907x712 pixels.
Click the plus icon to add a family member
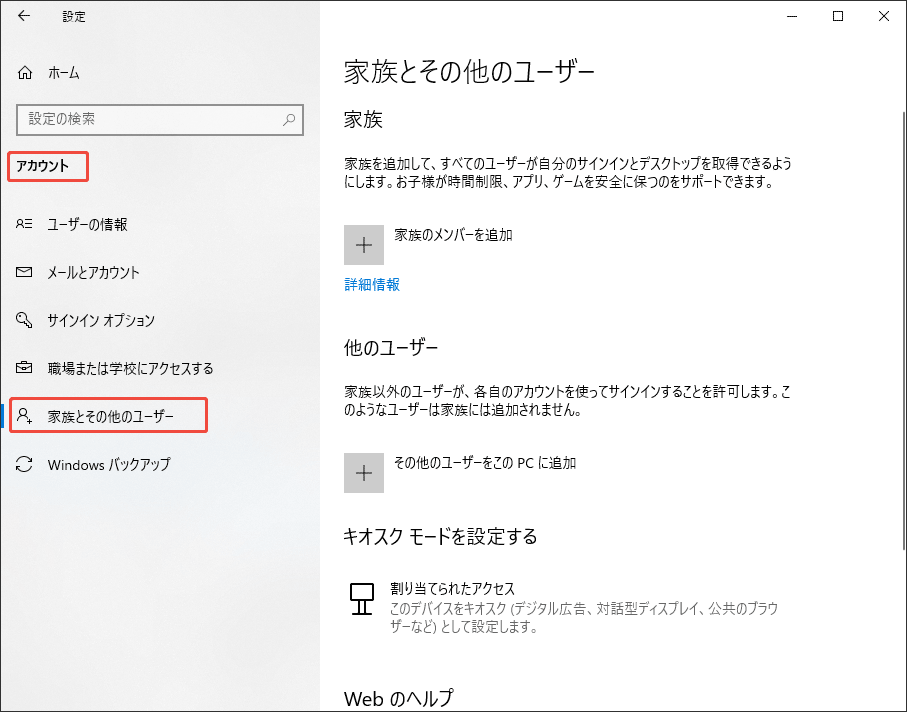363,244
